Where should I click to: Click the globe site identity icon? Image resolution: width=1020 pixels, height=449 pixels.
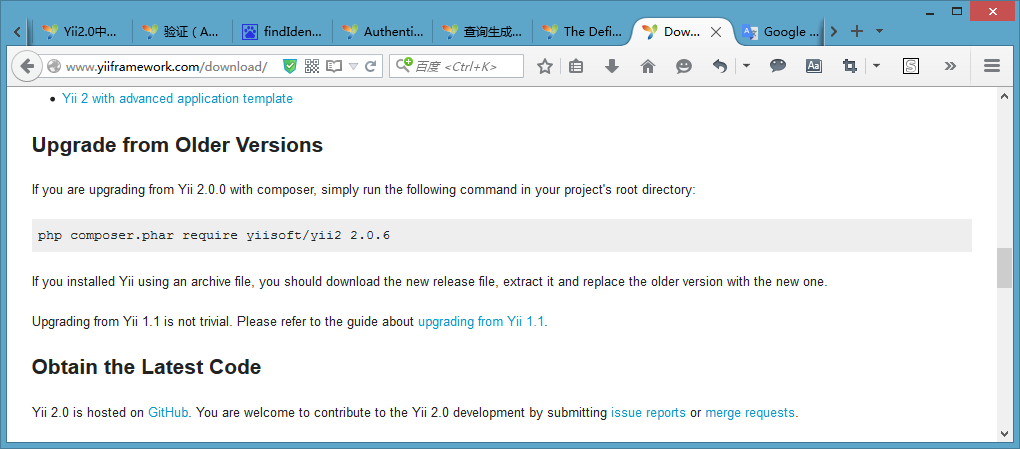pos(53,66)
